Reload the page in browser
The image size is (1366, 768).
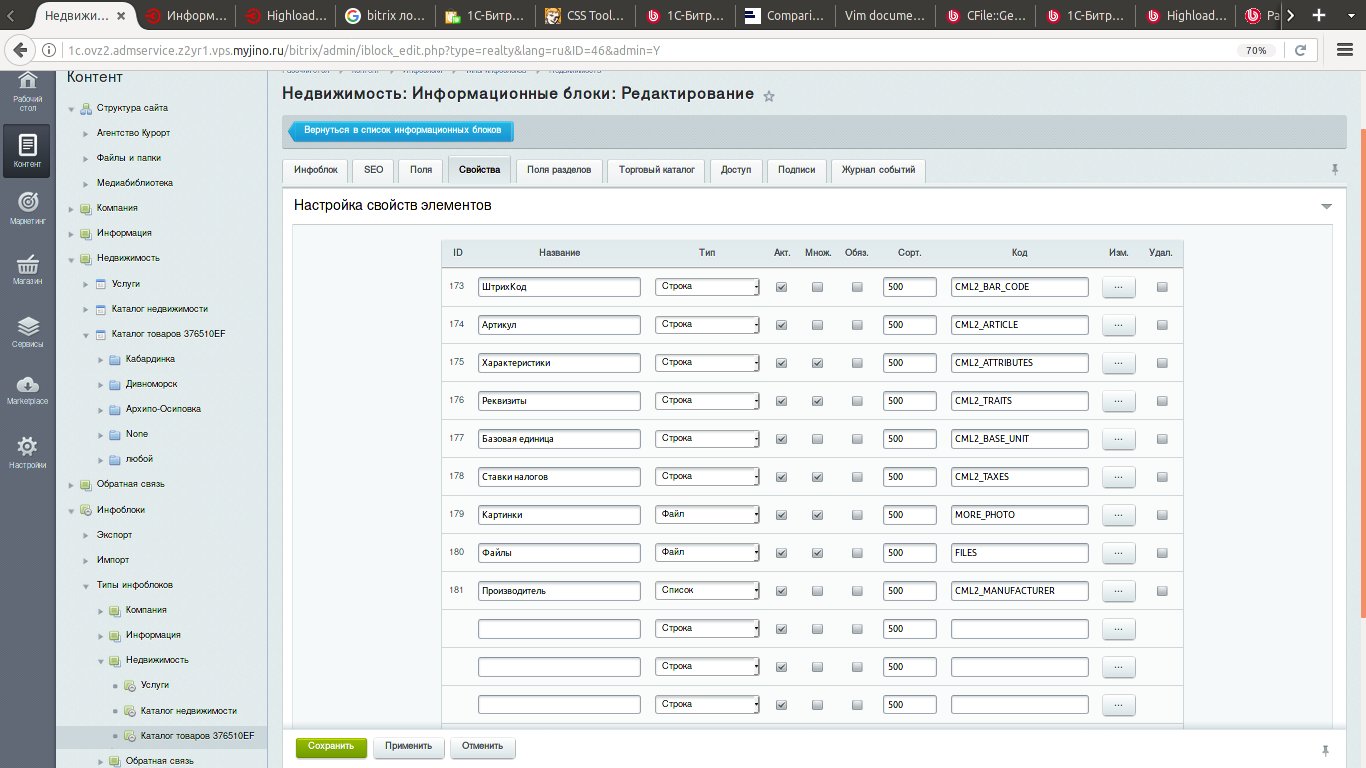click(1300, 50)
